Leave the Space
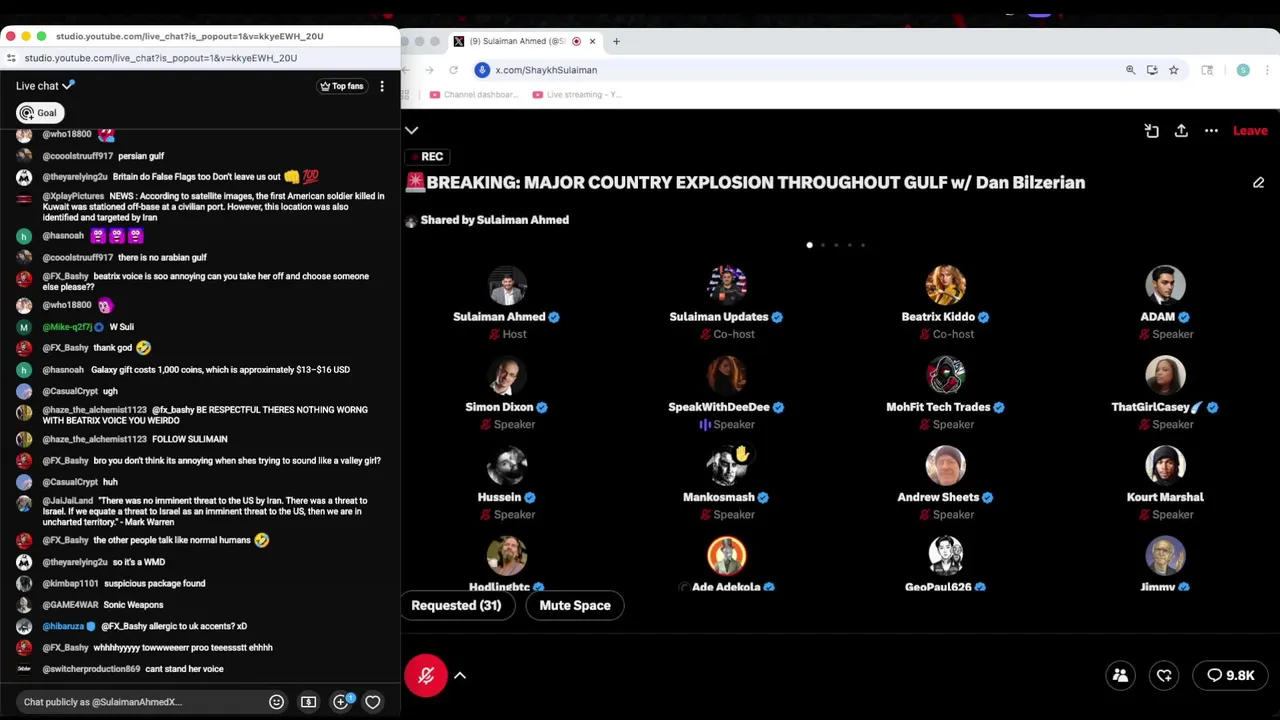The width and height of the screenshot is (1280, 720). (x=1250, y=131)
